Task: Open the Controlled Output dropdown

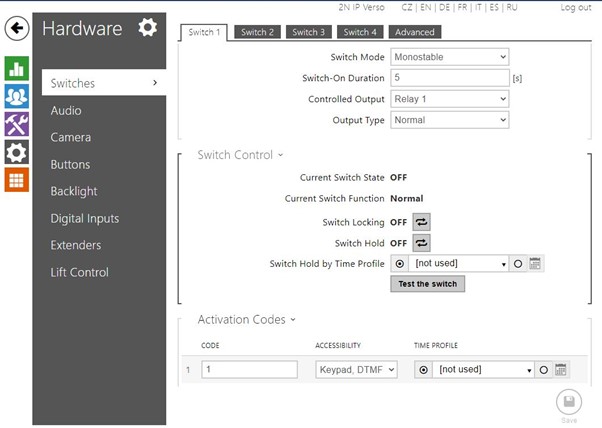Action: point(449,99)
